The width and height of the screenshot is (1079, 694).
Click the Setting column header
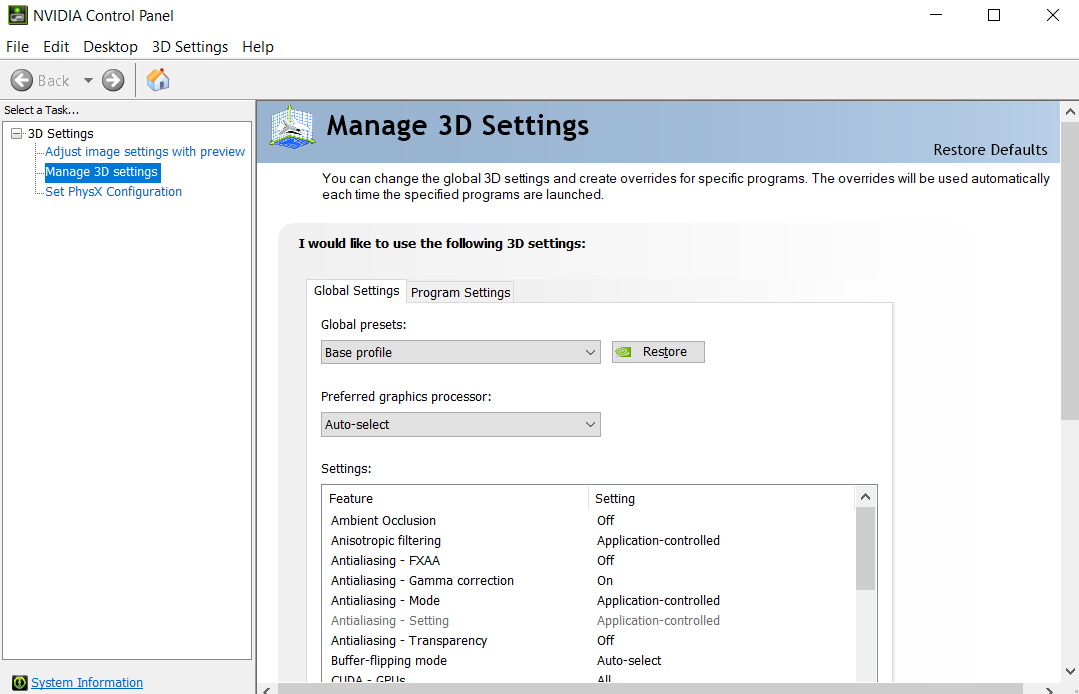pos(721,499)
